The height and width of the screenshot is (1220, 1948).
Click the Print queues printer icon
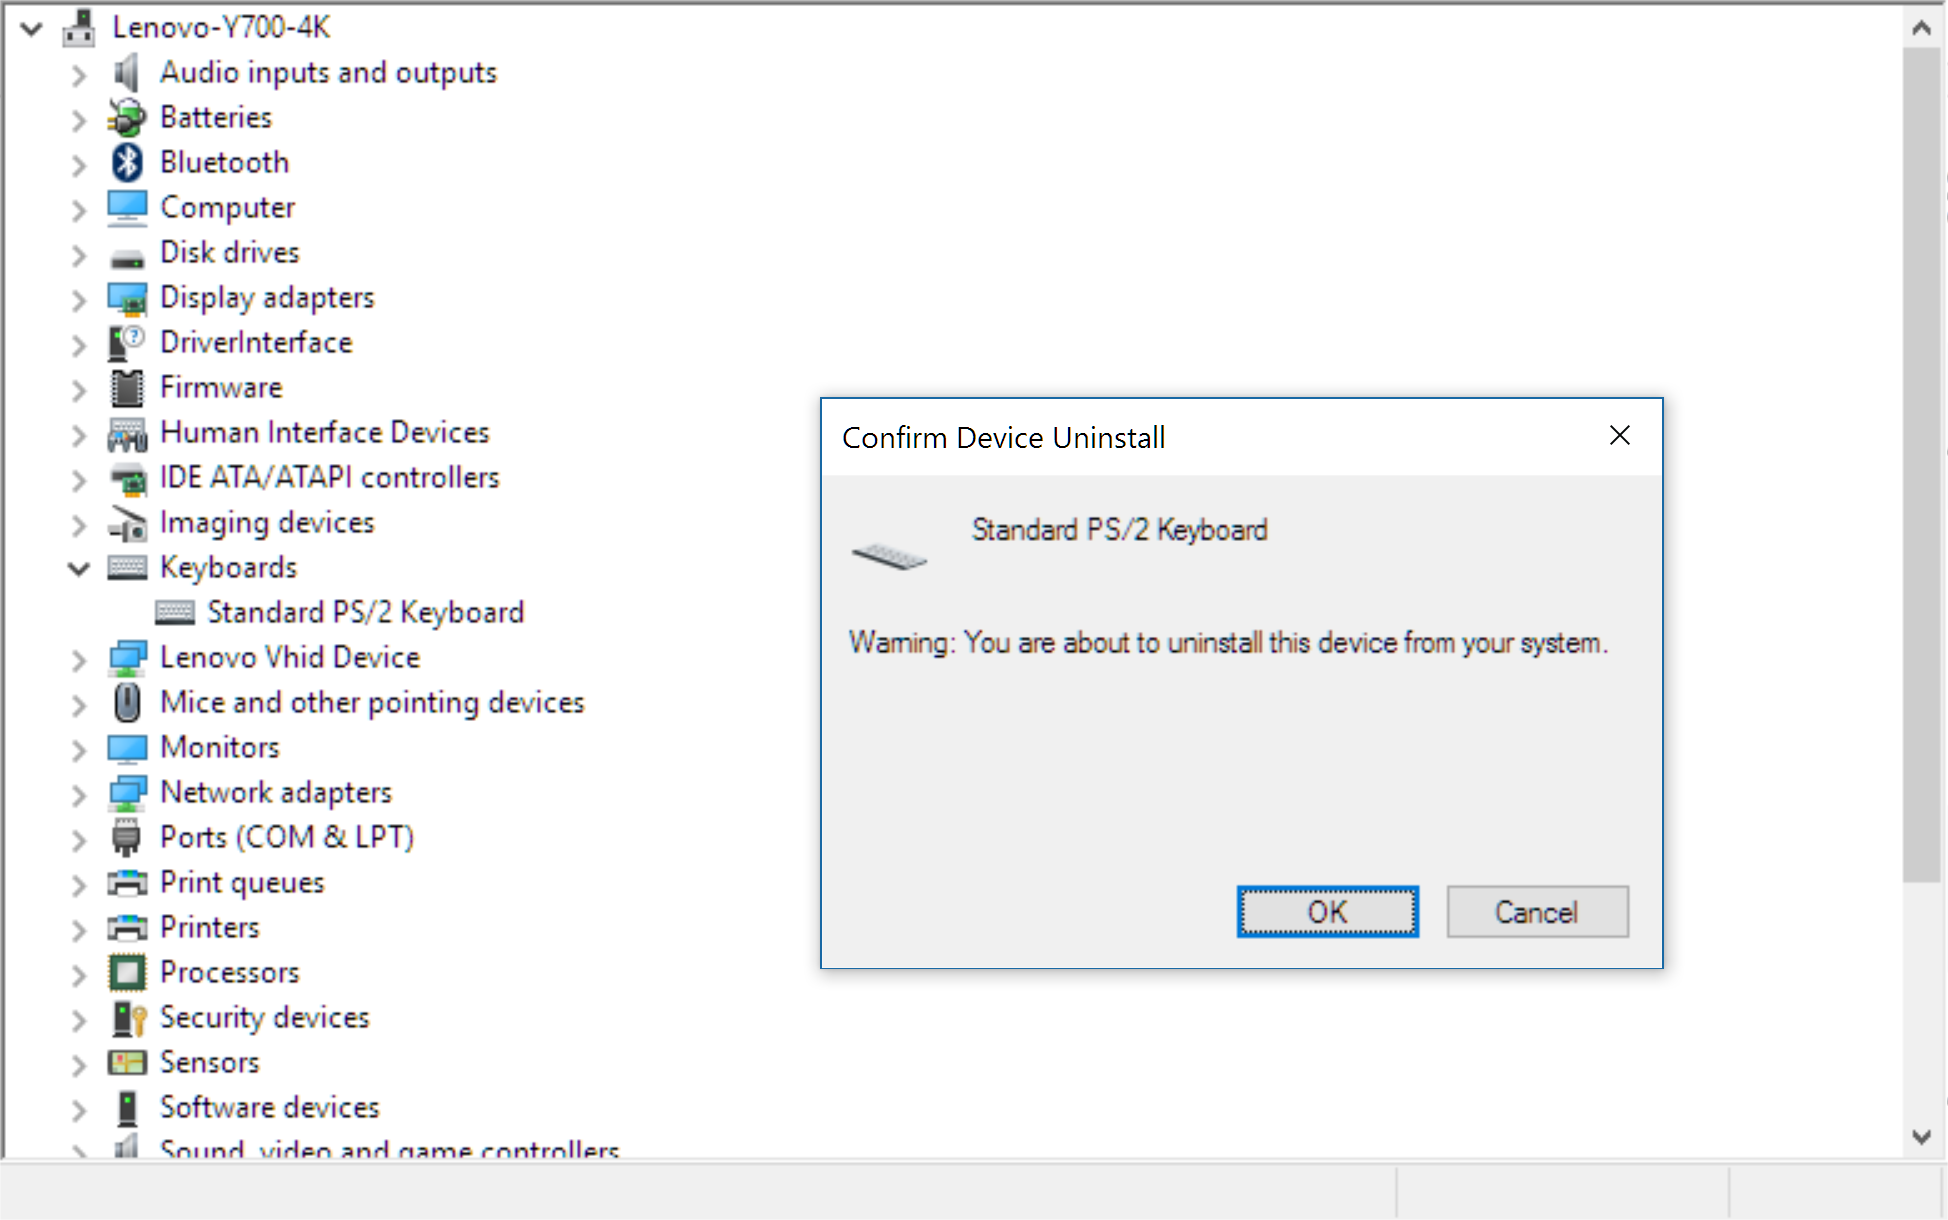coord(127,883)
